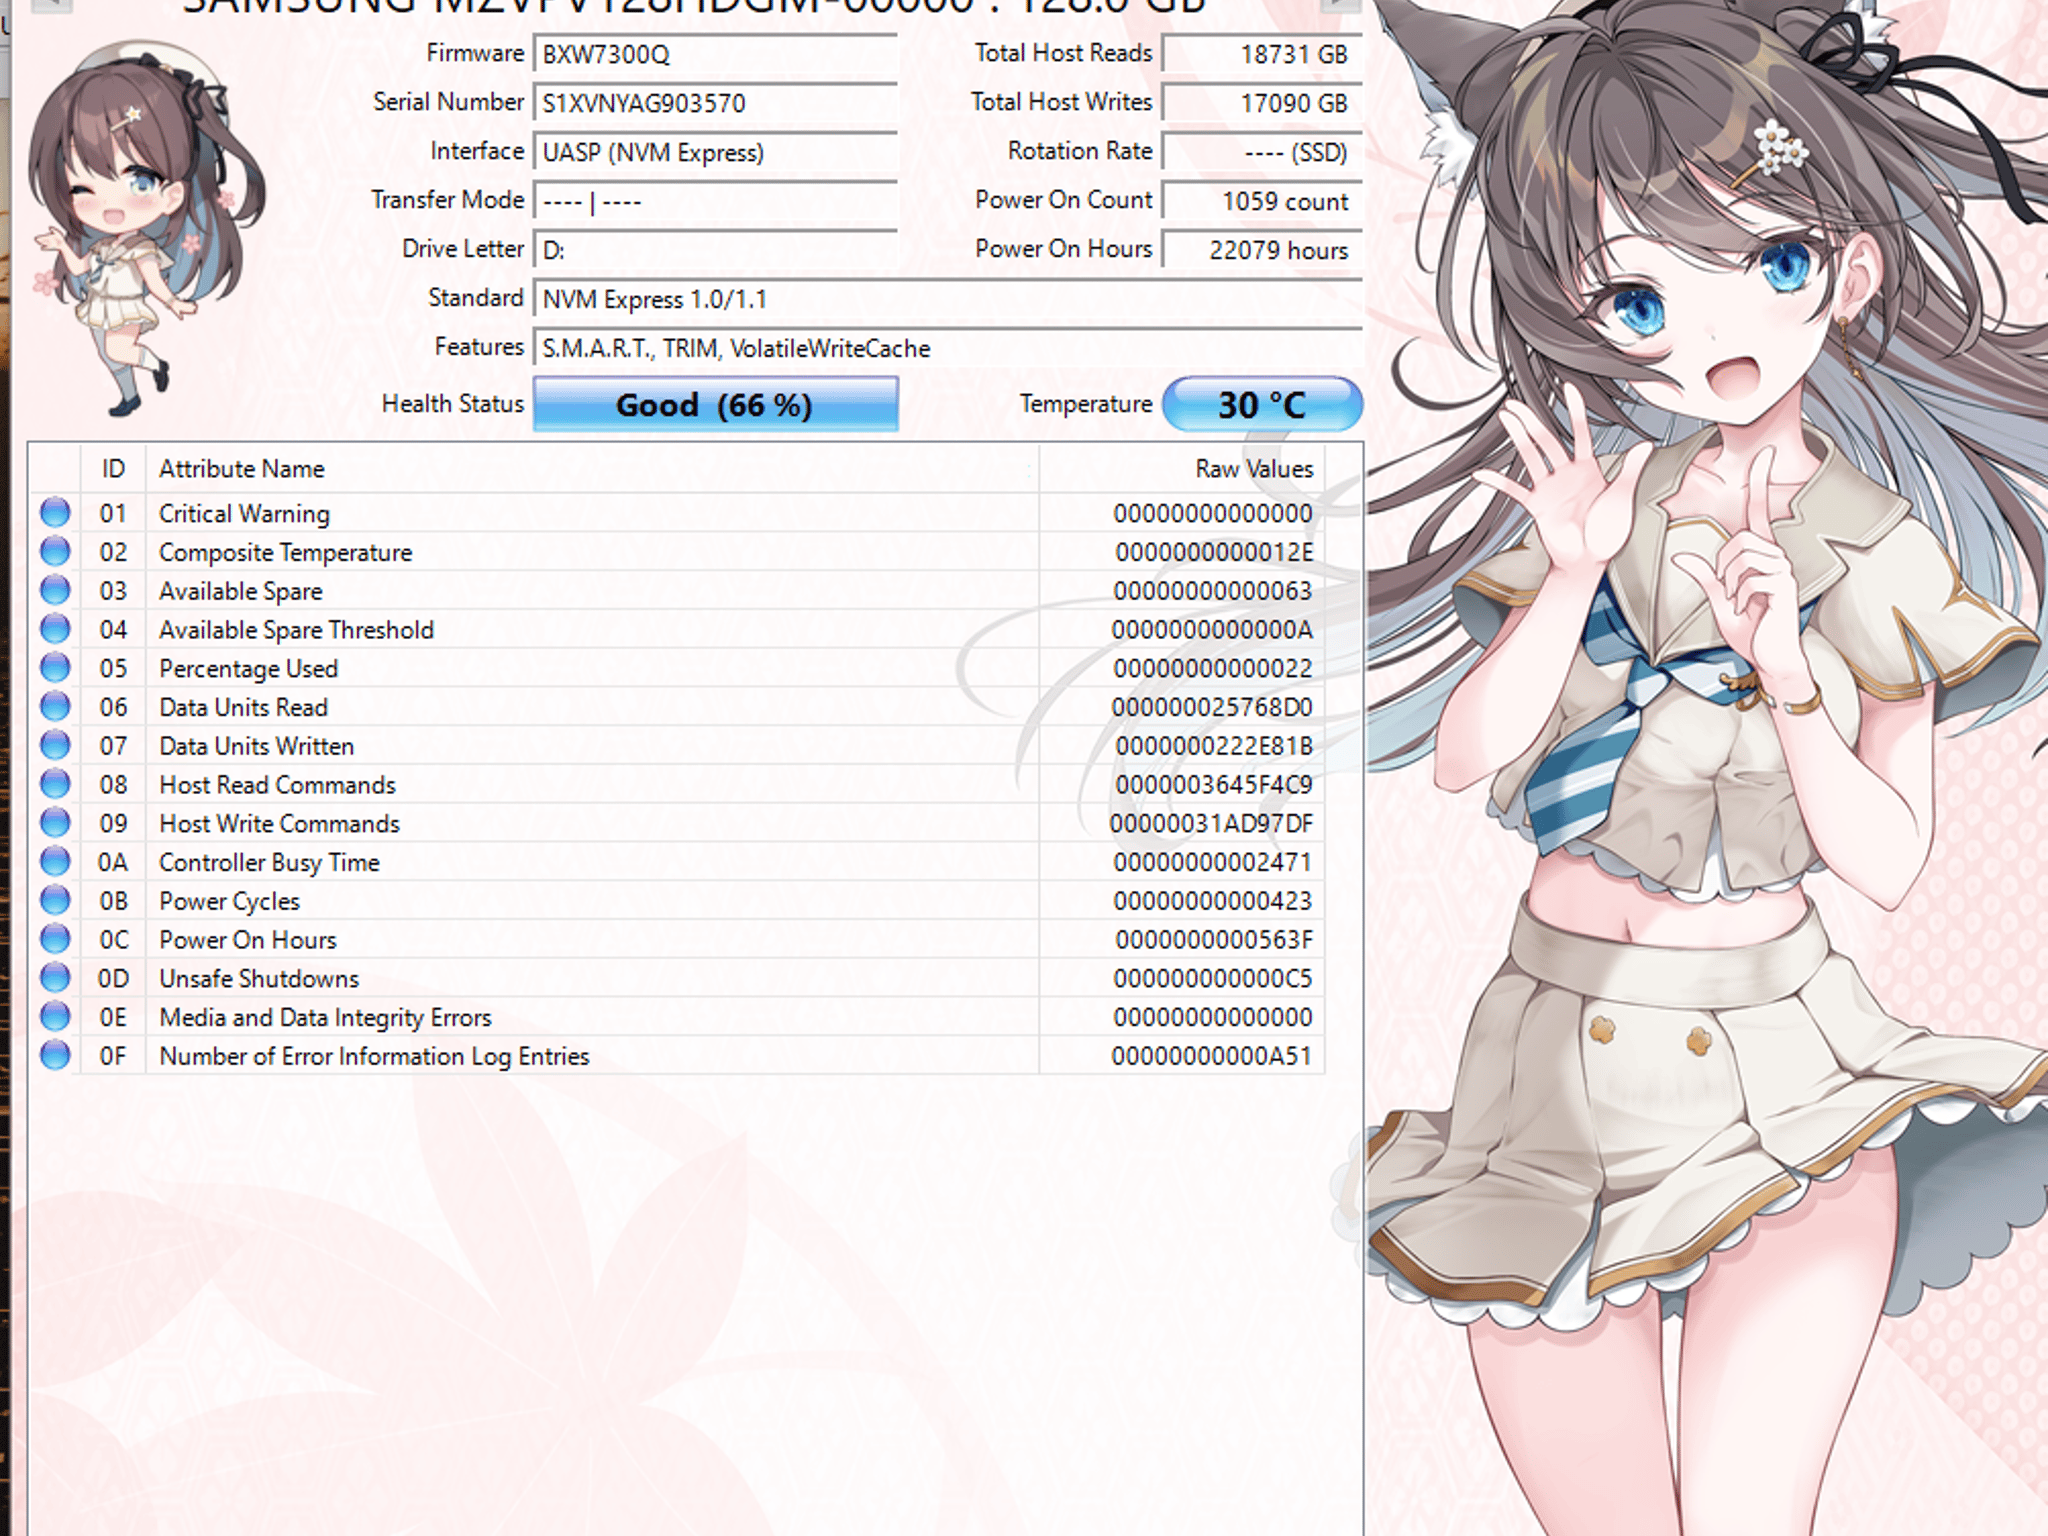The height and width of the screenshot is (1536, 2048).
Task: Click raw value 0000000000A51
Action: [x=1212, y=1057]
